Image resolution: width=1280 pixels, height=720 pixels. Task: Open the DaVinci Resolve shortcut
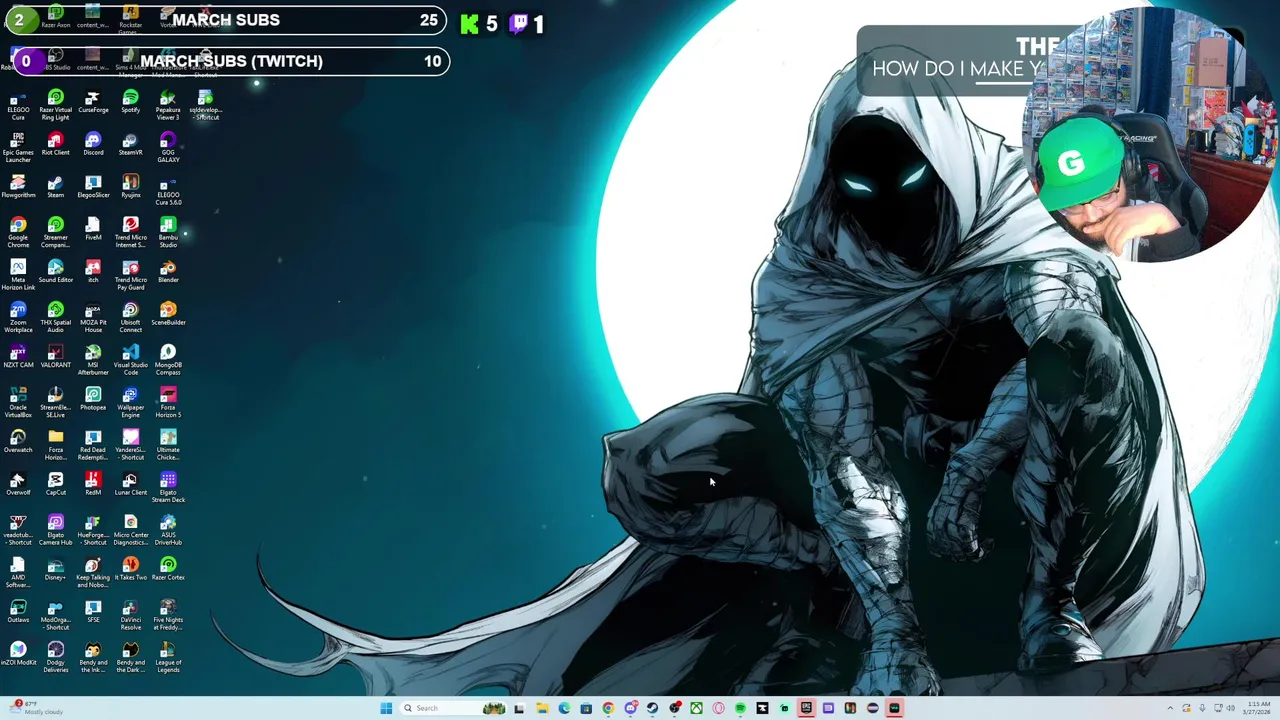click(130, 614)
